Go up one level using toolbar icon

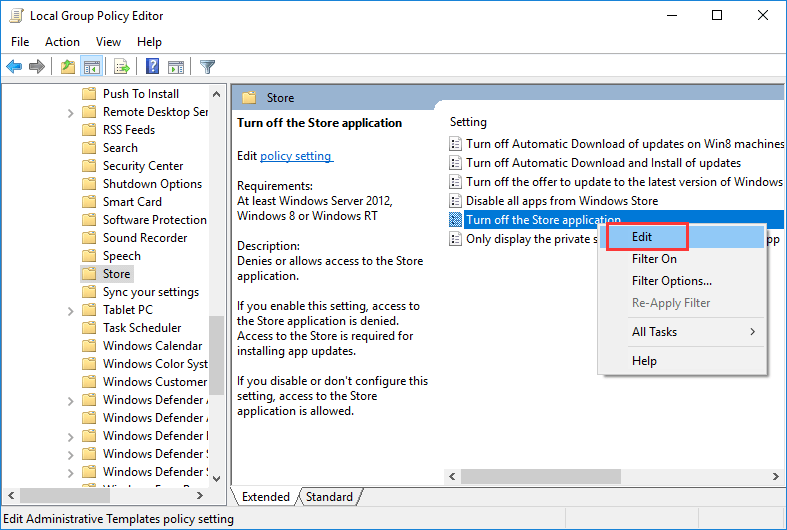click(x=67, y=67)
